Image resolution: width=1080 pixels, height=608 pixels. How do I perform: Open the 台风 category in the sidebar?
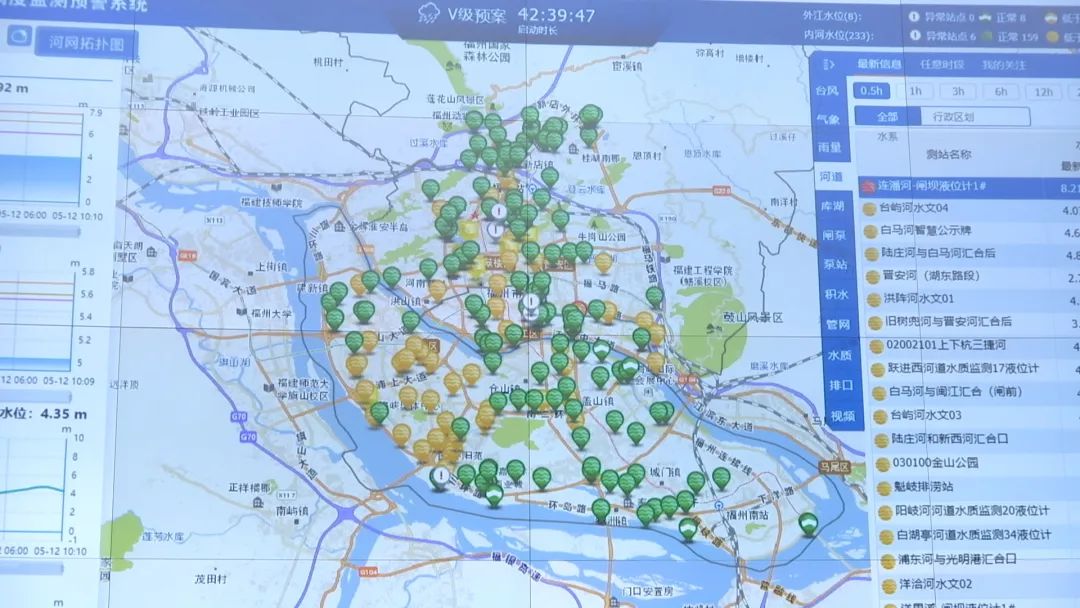click(828, 90)
